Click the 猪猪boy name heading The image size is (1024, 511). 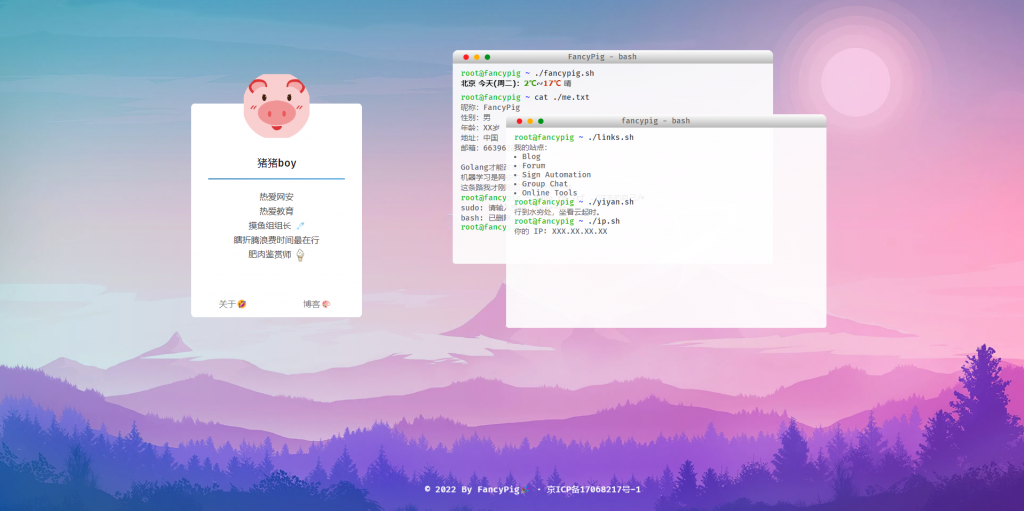coord(276,163)
